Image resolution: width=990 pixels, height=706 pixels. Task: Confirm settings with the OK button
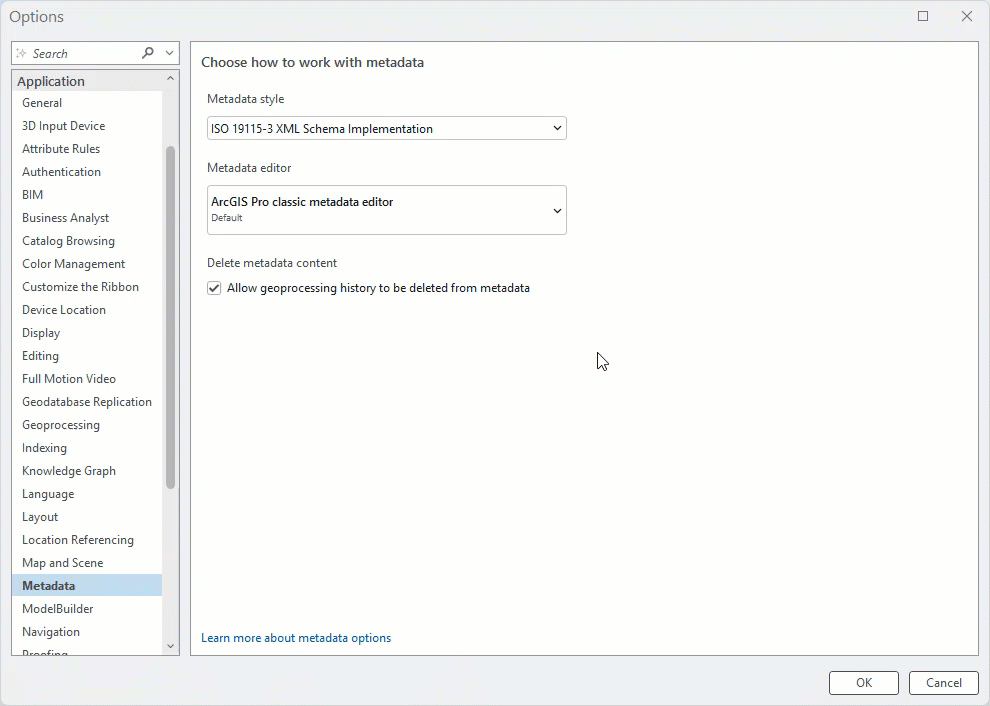tap(863, 682)
